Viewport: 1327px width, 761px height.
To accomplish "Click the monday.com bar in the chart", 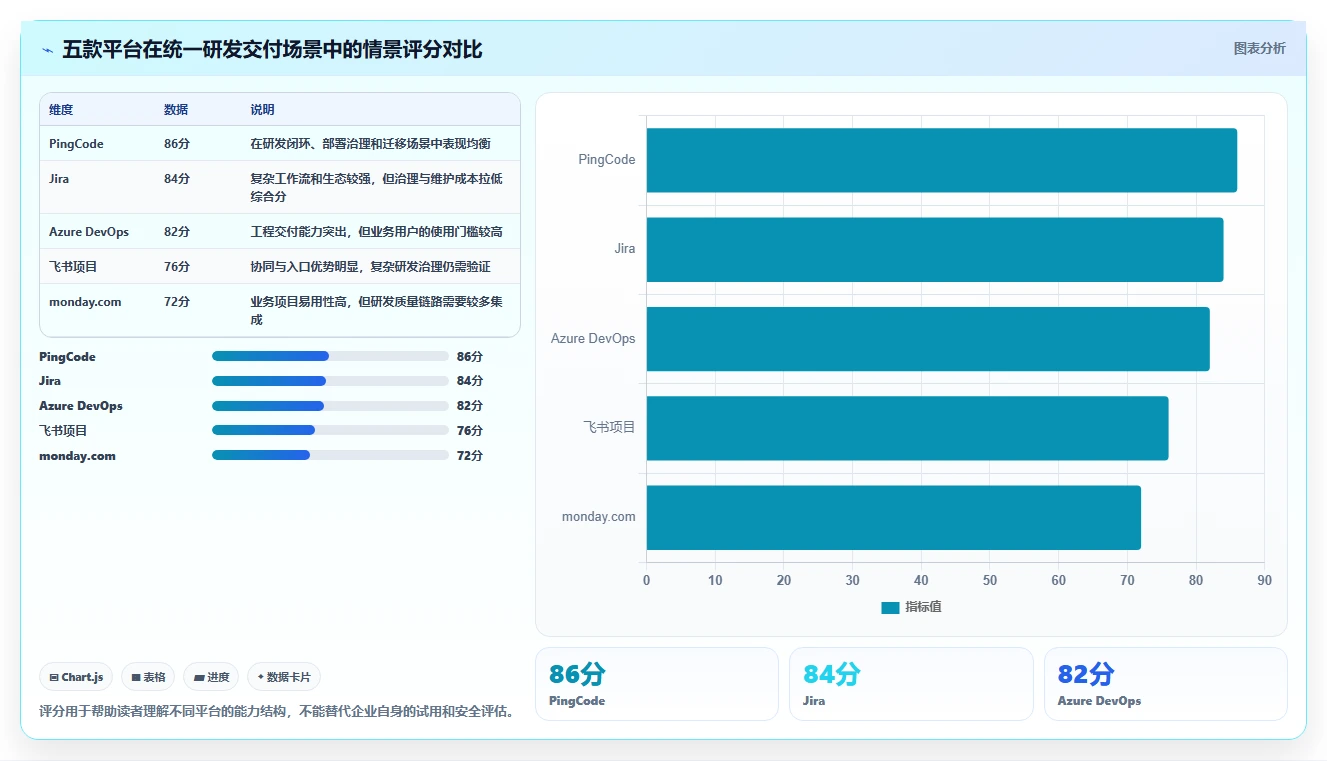I will [893, 517].
